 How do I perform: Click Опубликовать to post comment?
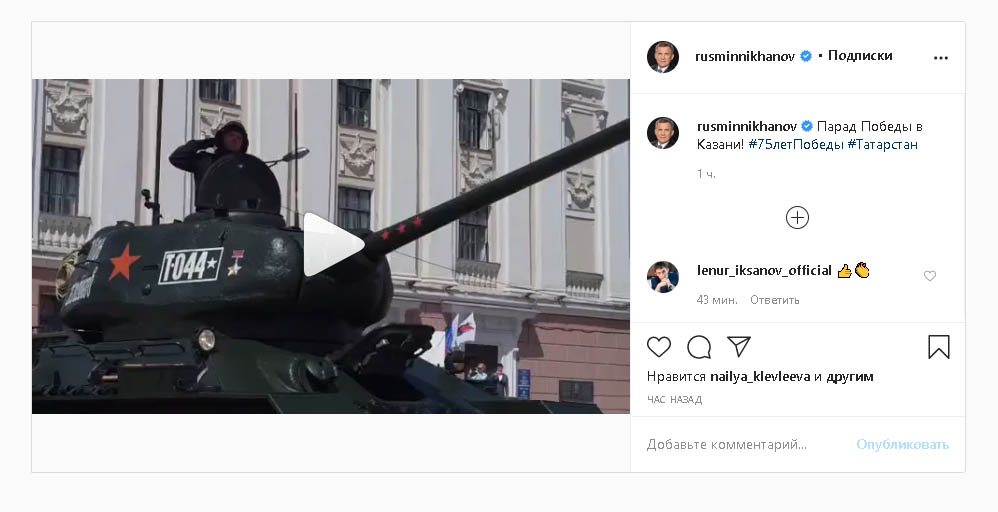(903, 444)
